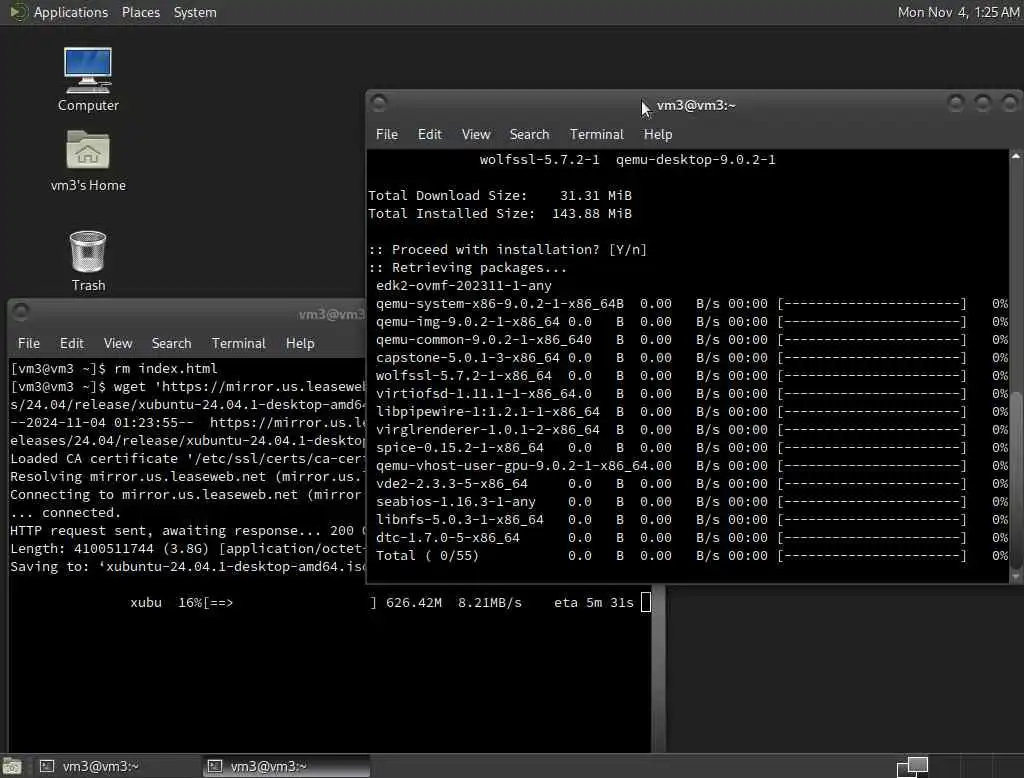Open View menu in front terminal window
The width and height of the screenshot is (1024, 778).
(475, 134)
